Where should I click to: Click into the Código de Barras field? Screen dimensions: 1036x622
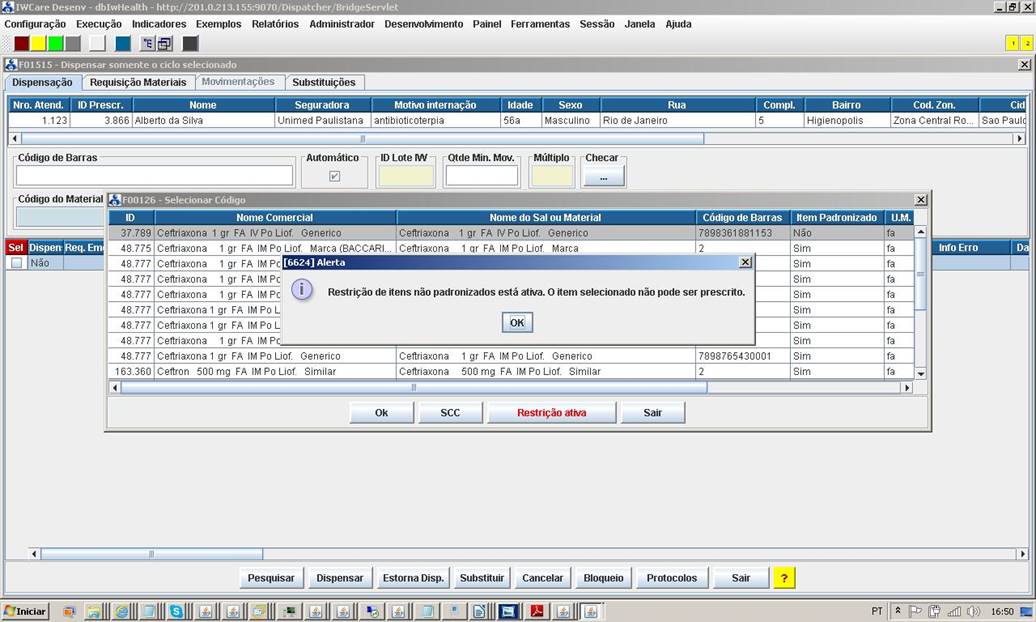[x=154, y=176]
